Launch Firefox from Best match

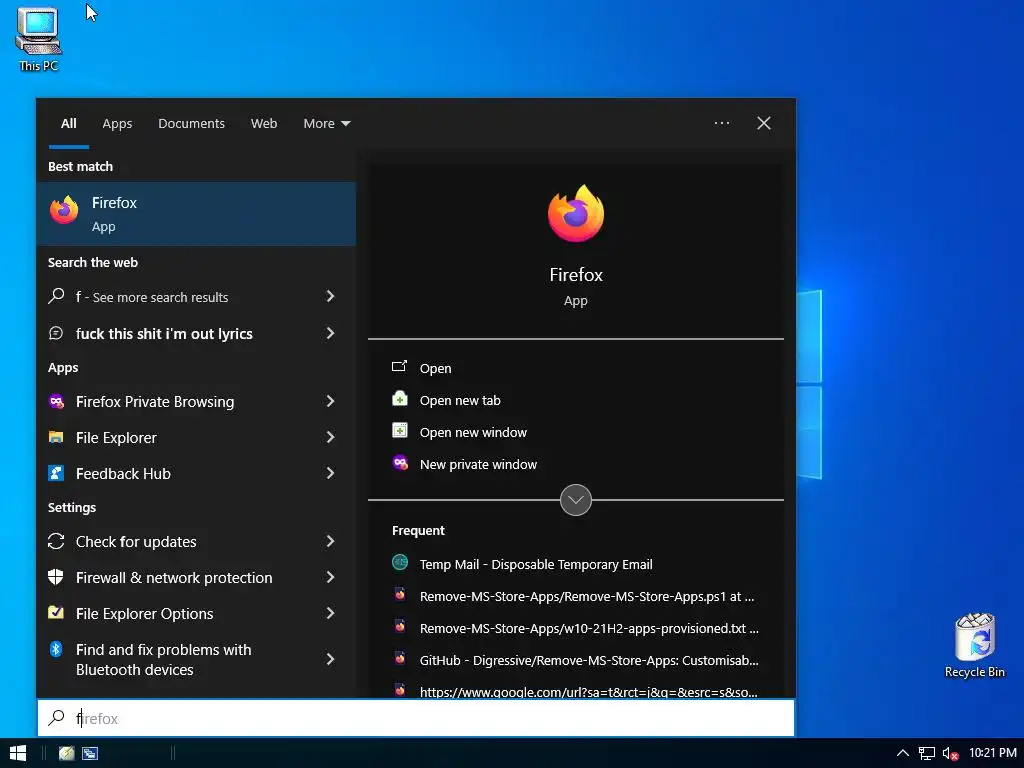(196, 214)
